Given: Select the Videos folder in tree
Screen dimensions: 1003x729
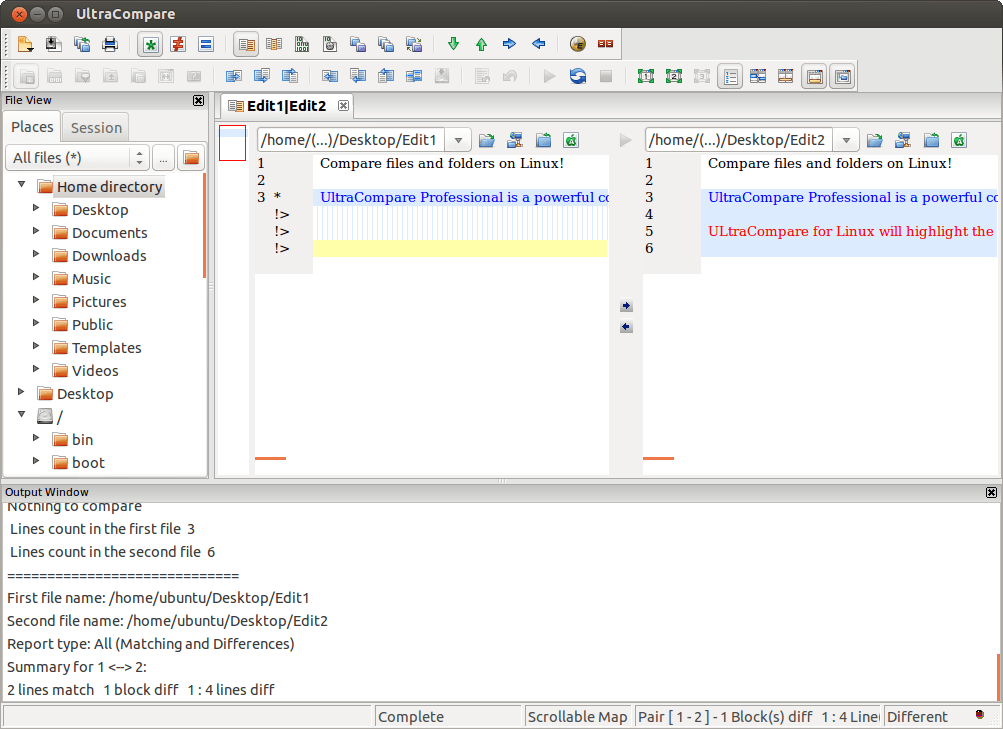Looking at the screenshot, I should click(95, 371).
